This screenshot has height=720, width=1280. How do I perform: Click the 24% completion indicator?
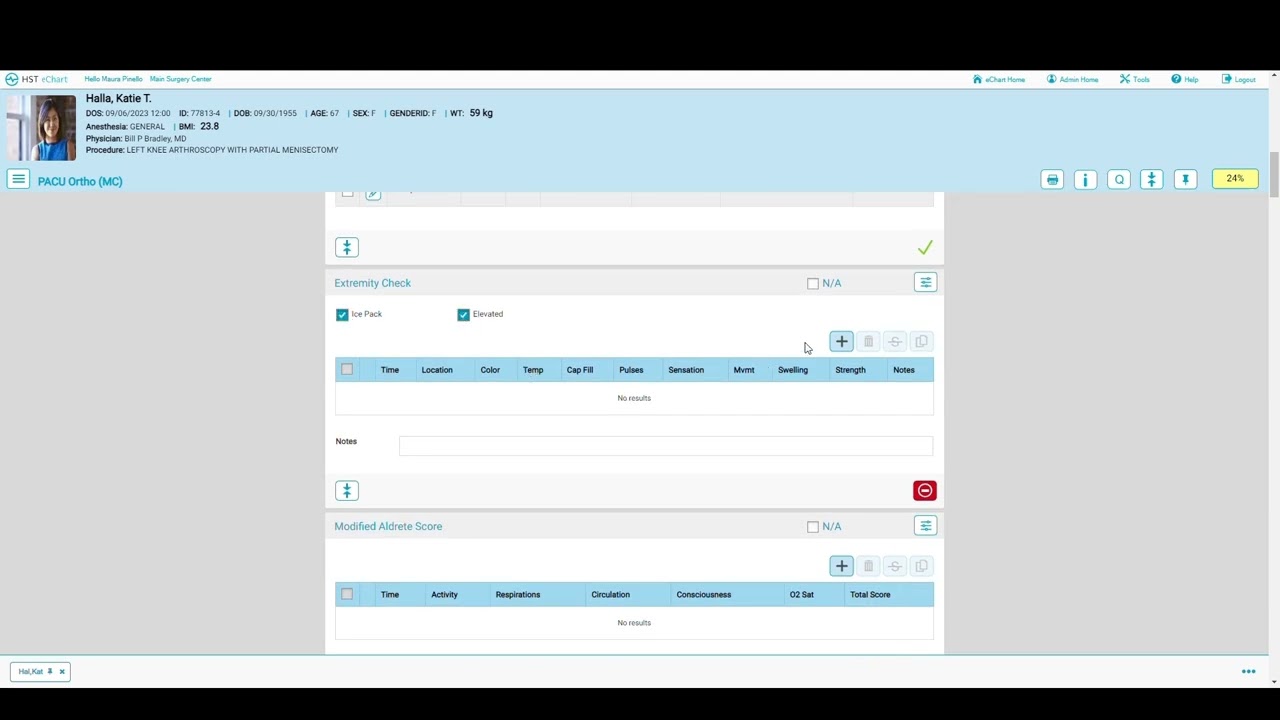pos(1235,179)
